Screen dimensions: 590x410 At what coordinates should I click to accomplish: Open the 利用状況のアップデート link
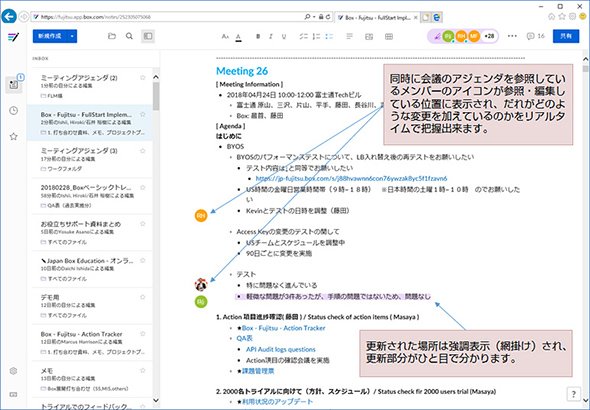coord(277,402)
